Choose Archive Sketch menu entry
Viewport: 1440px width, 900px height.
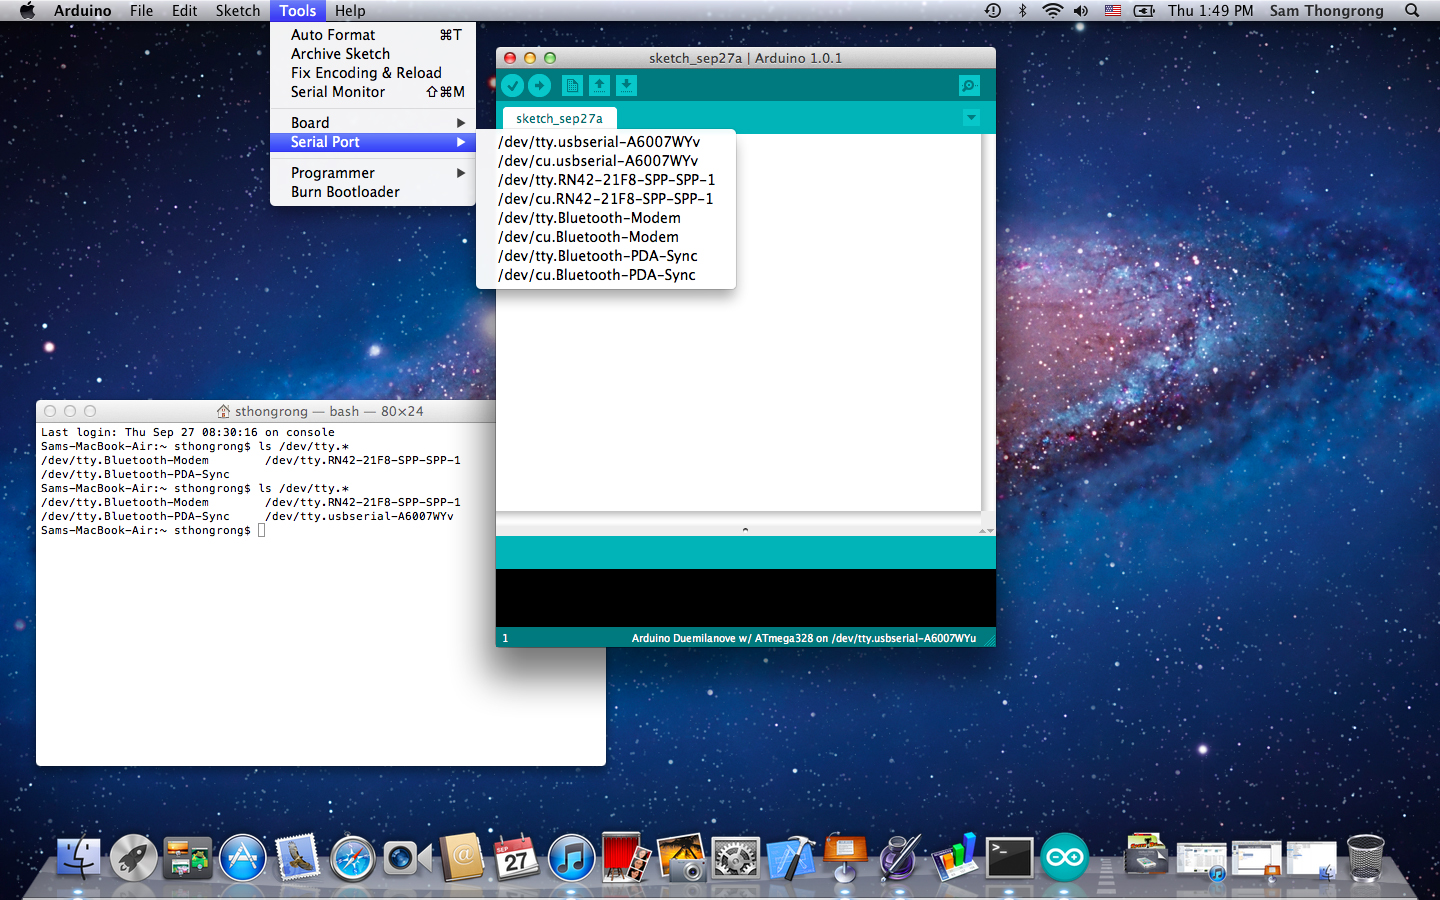tap(373, 54)
